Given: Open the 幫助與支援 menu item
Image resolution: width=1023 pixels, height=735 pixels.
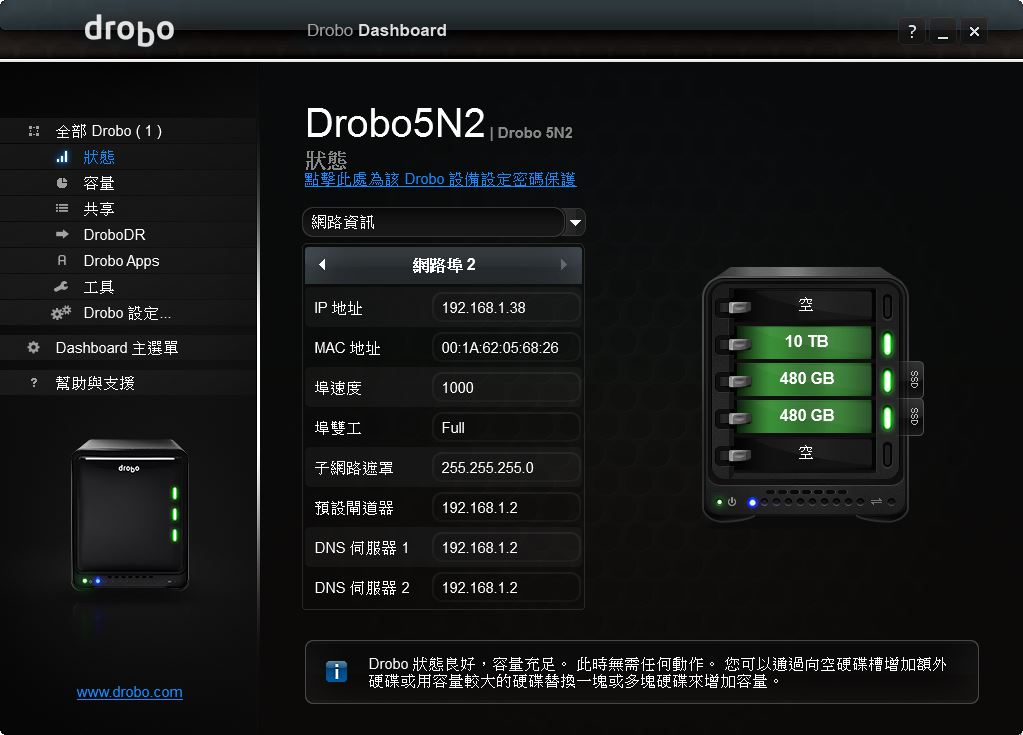Looking at the screenshot, I should pyautogui.click(x=94, y=383).
